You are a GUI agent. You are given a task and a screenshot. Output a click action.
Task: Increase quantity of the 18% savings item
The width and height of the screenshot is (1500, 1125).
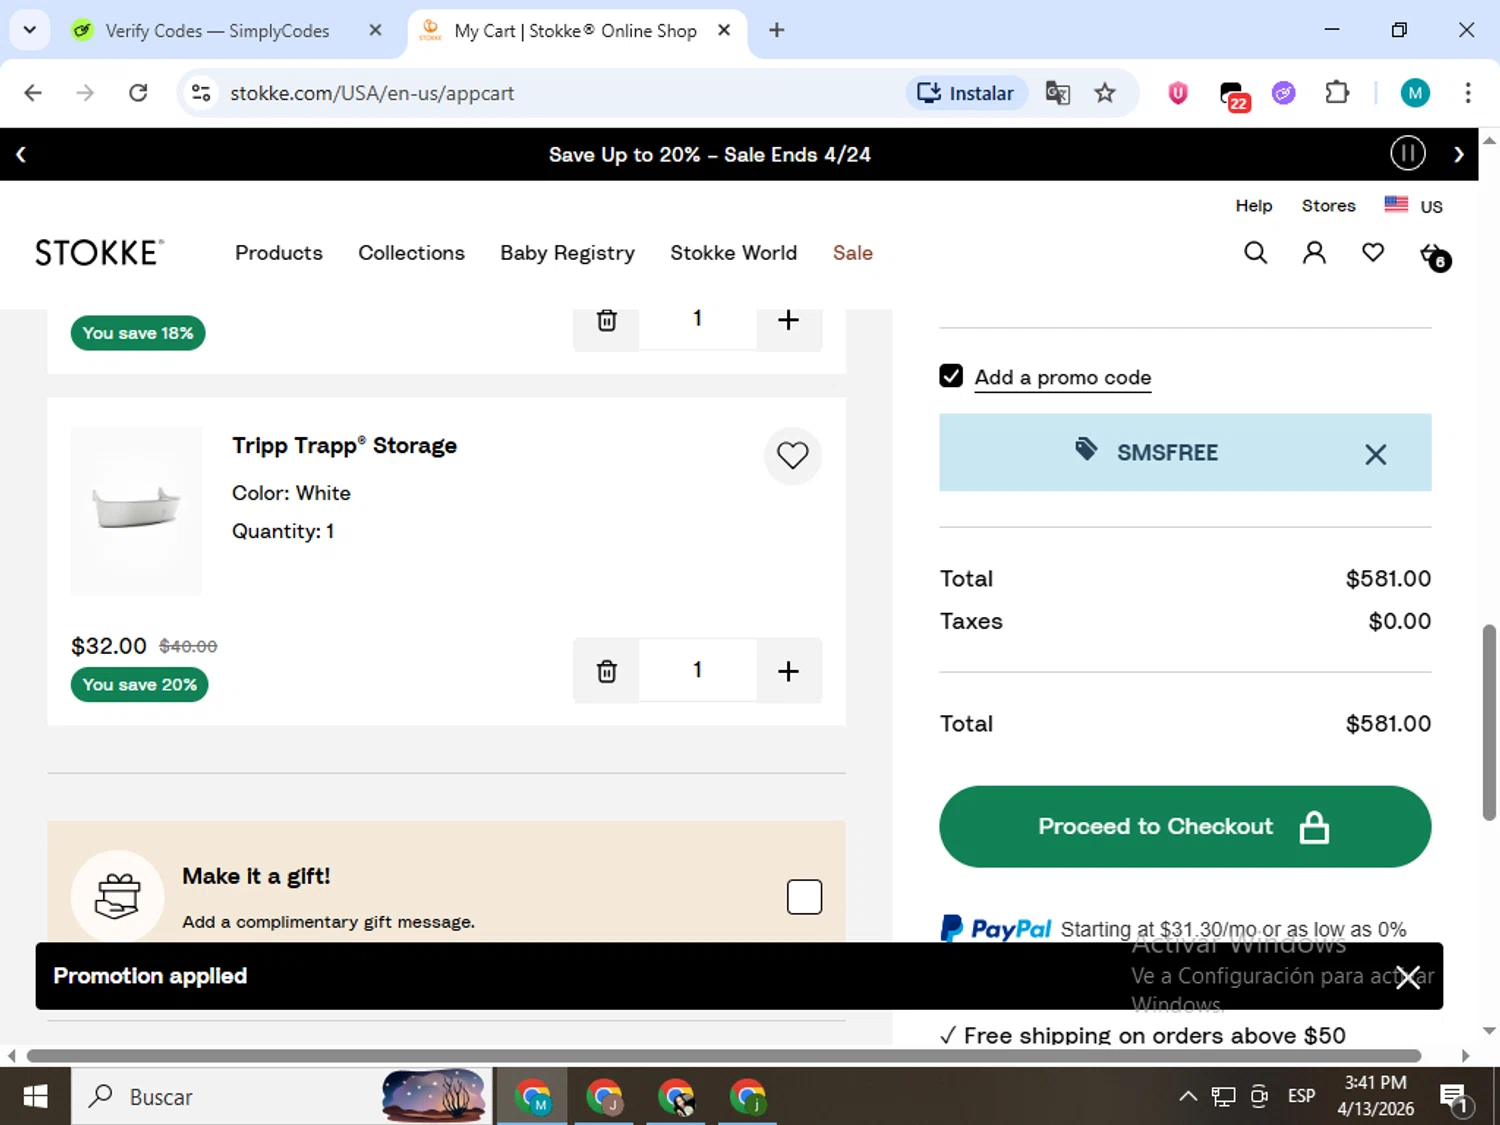pyautogui.click(x=788, y=320)
